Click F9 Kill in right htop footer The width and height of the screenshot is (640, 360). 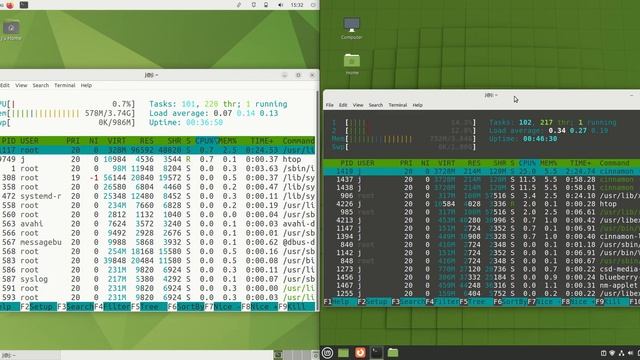612,302
